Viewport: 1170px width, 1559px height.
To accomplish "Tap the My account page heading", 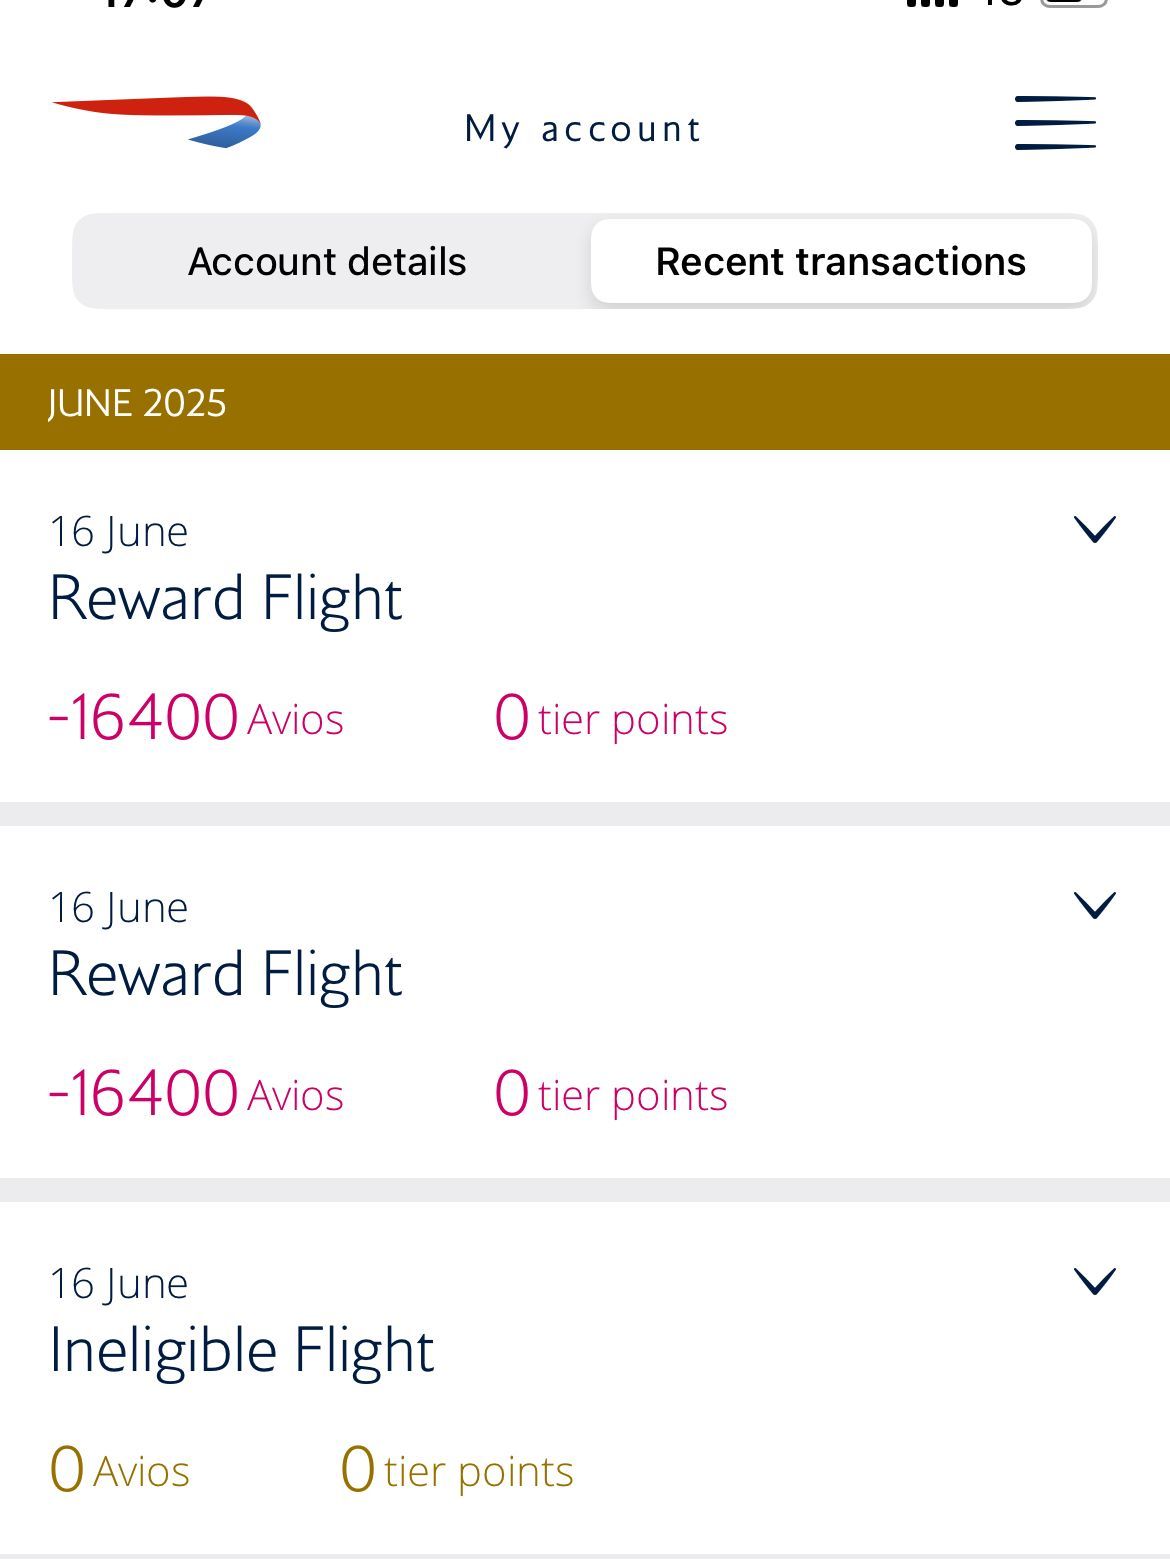I will point(583,129).
